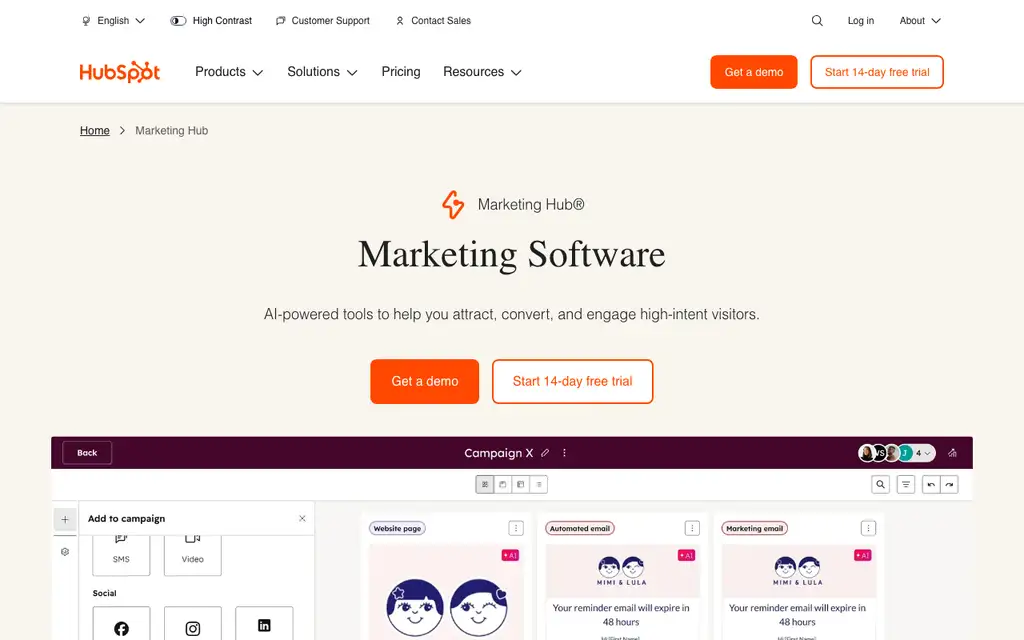Screen dimensions: 1024x640
Task: Expand the Products menu
Action: click(x=229, y=72)
